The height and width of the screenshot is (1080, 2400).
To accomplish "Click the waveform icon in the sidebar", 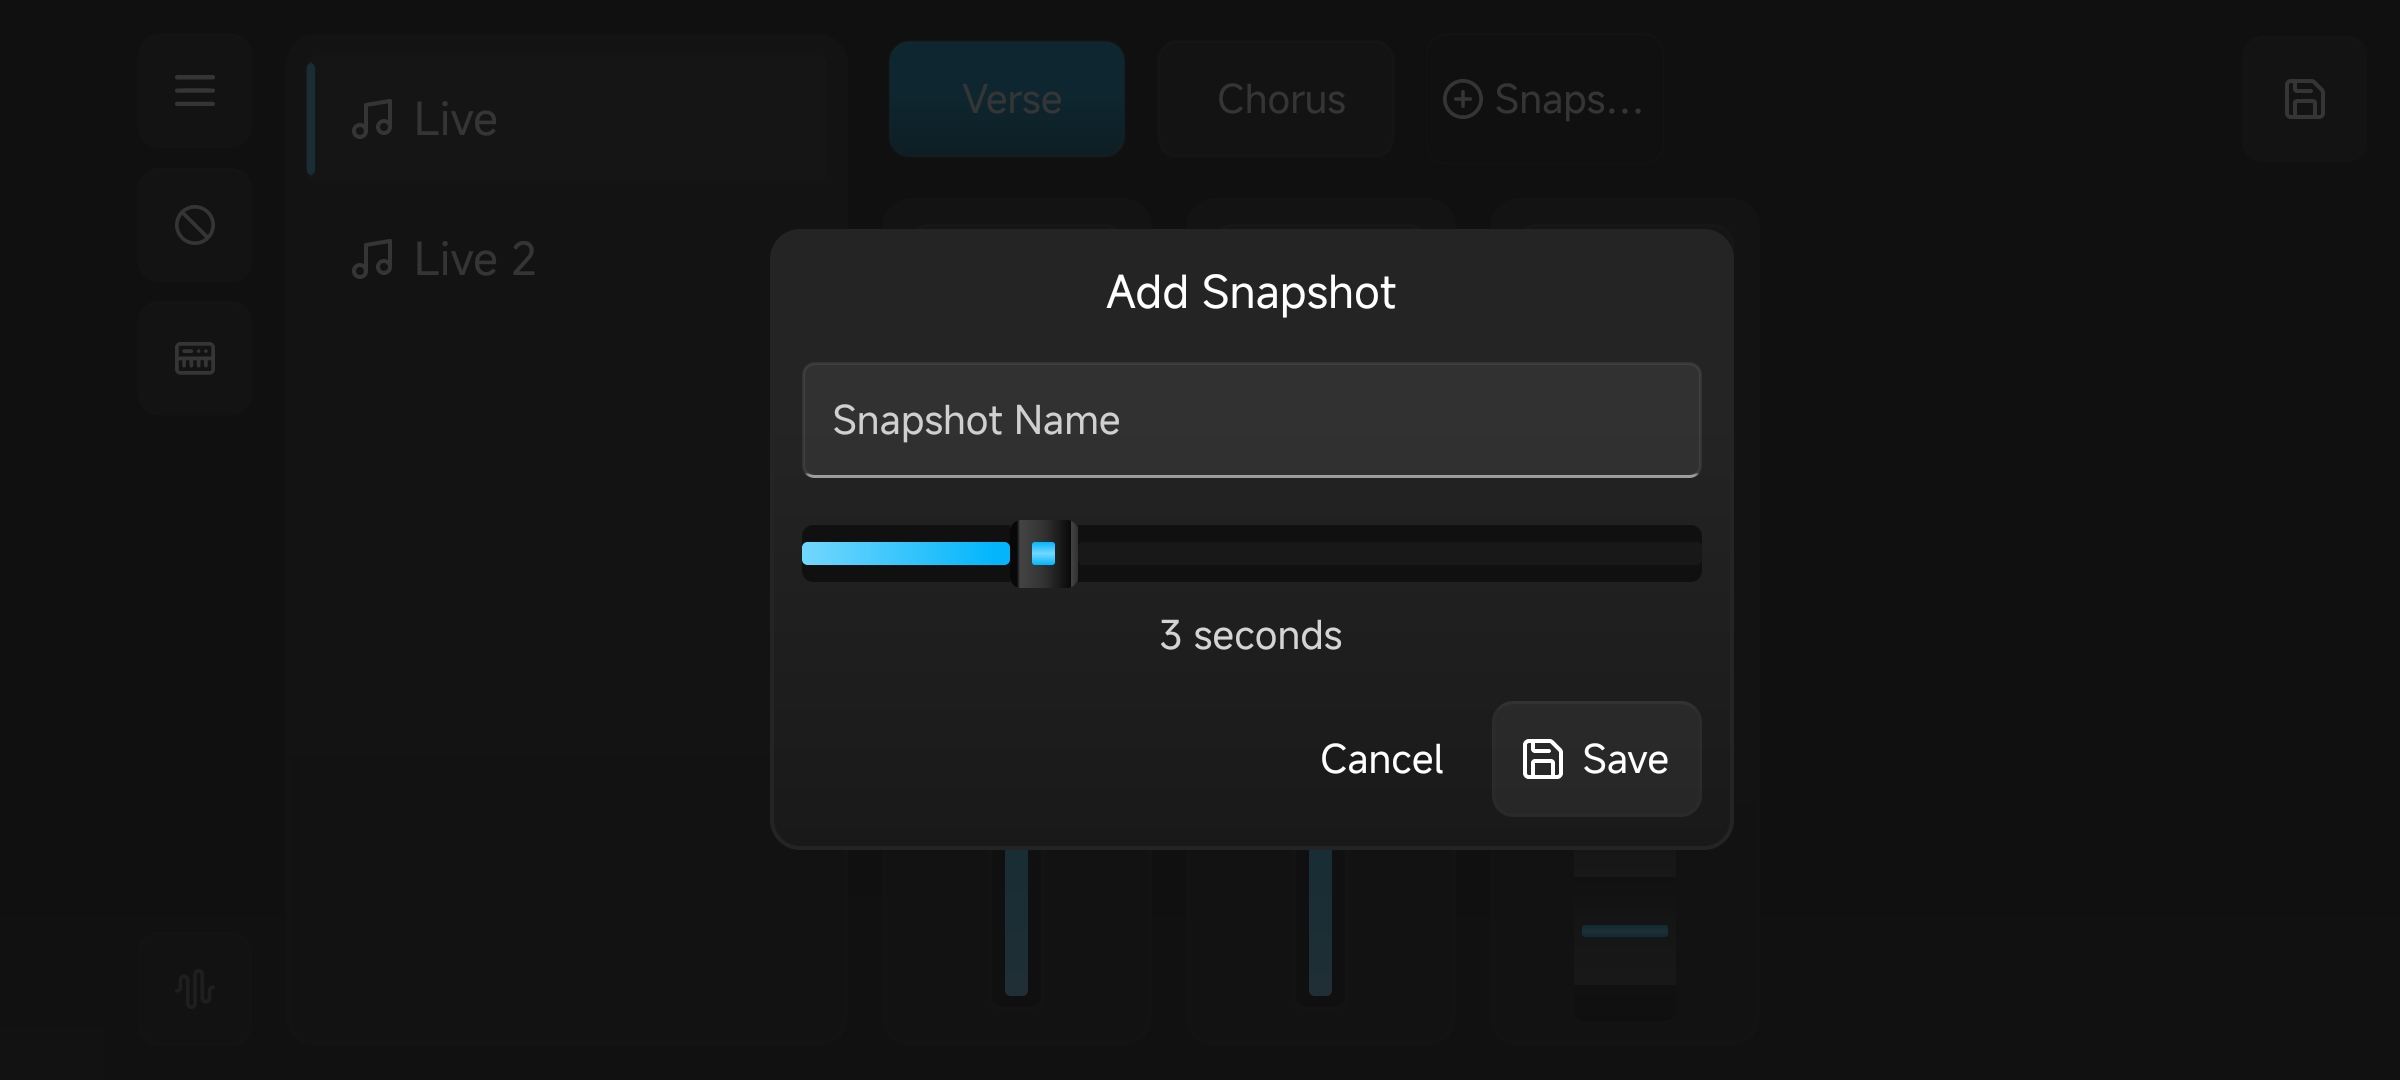I will (x=195, y=989).
